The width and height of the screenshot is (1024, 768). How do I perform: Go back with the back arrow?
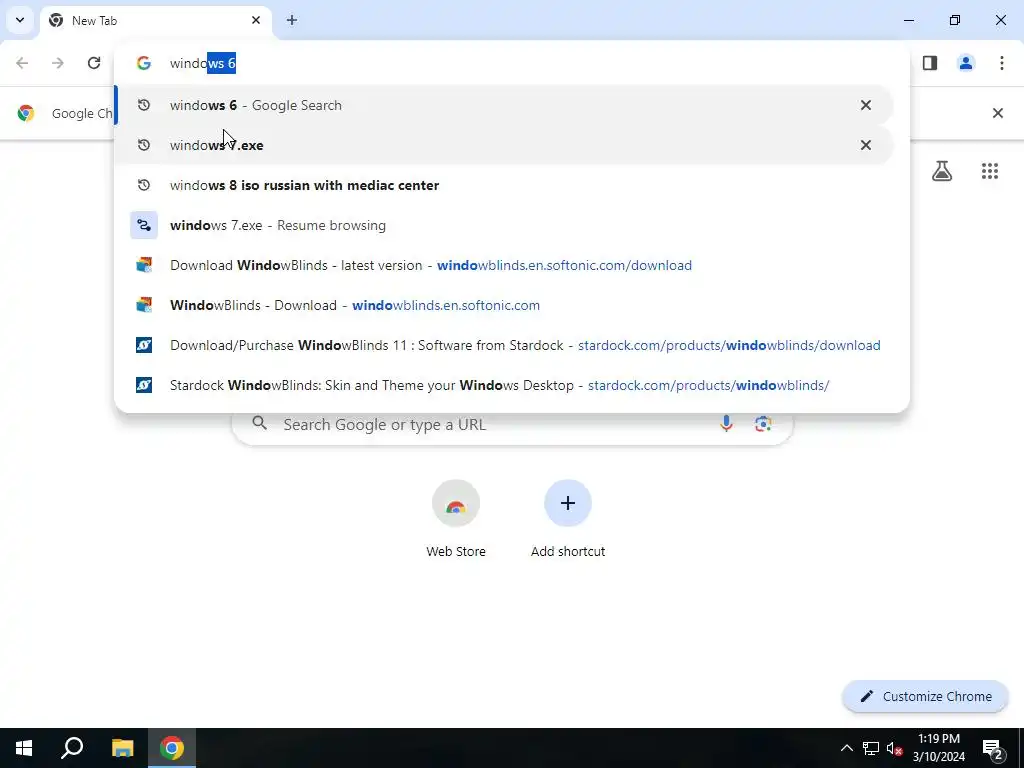pos(22,63)
